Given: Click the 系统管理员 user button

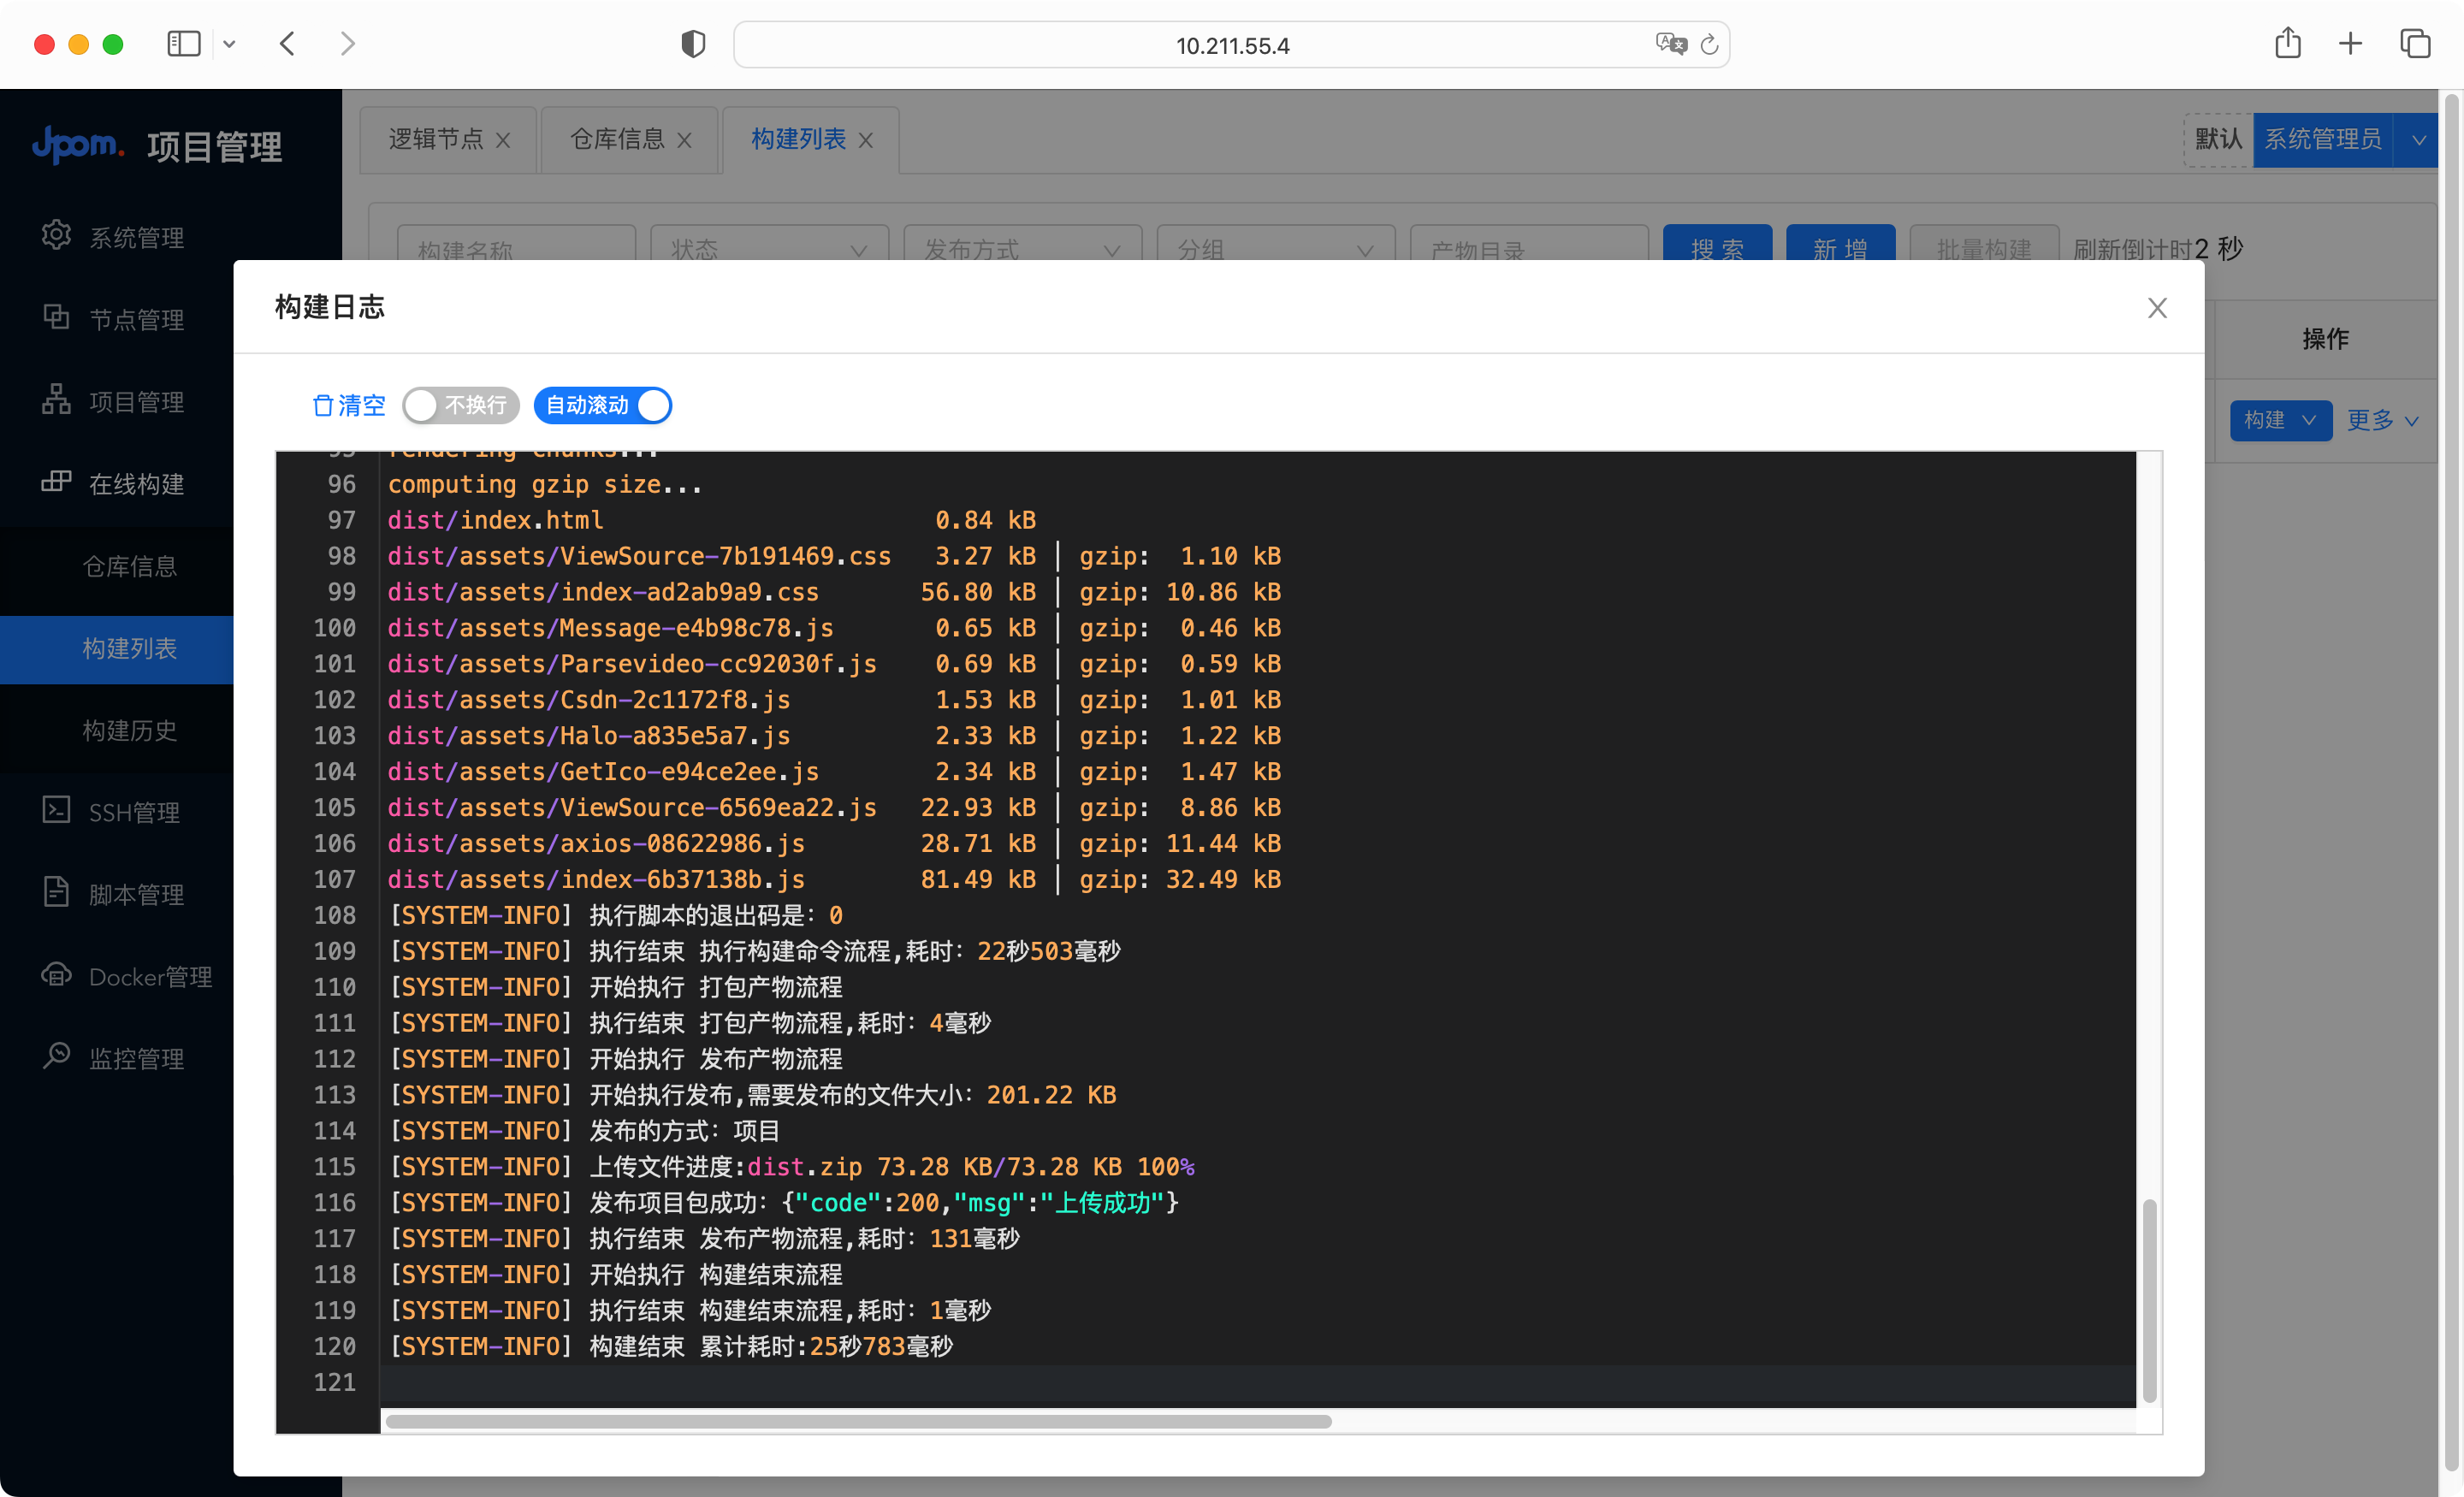Looking at the screenshot, I should (x=2323, y=140).
